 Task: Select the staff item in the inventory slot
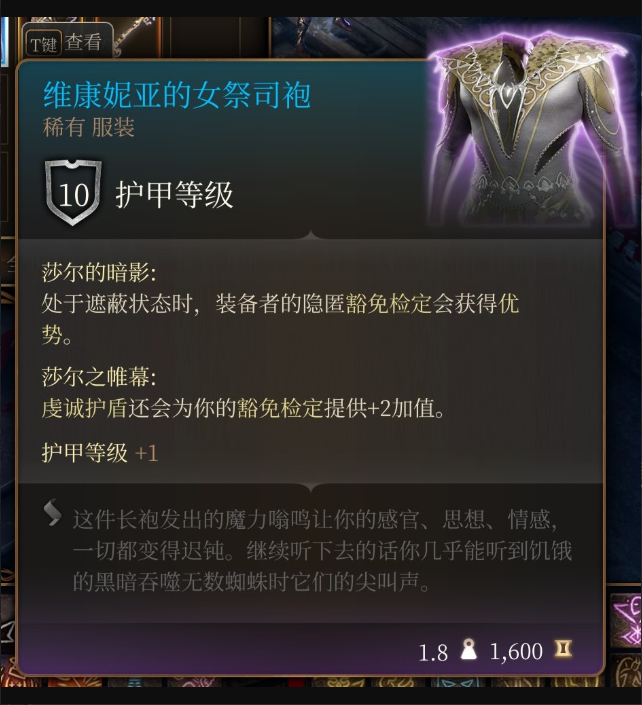pyautogui.click(x=133, y=36)
